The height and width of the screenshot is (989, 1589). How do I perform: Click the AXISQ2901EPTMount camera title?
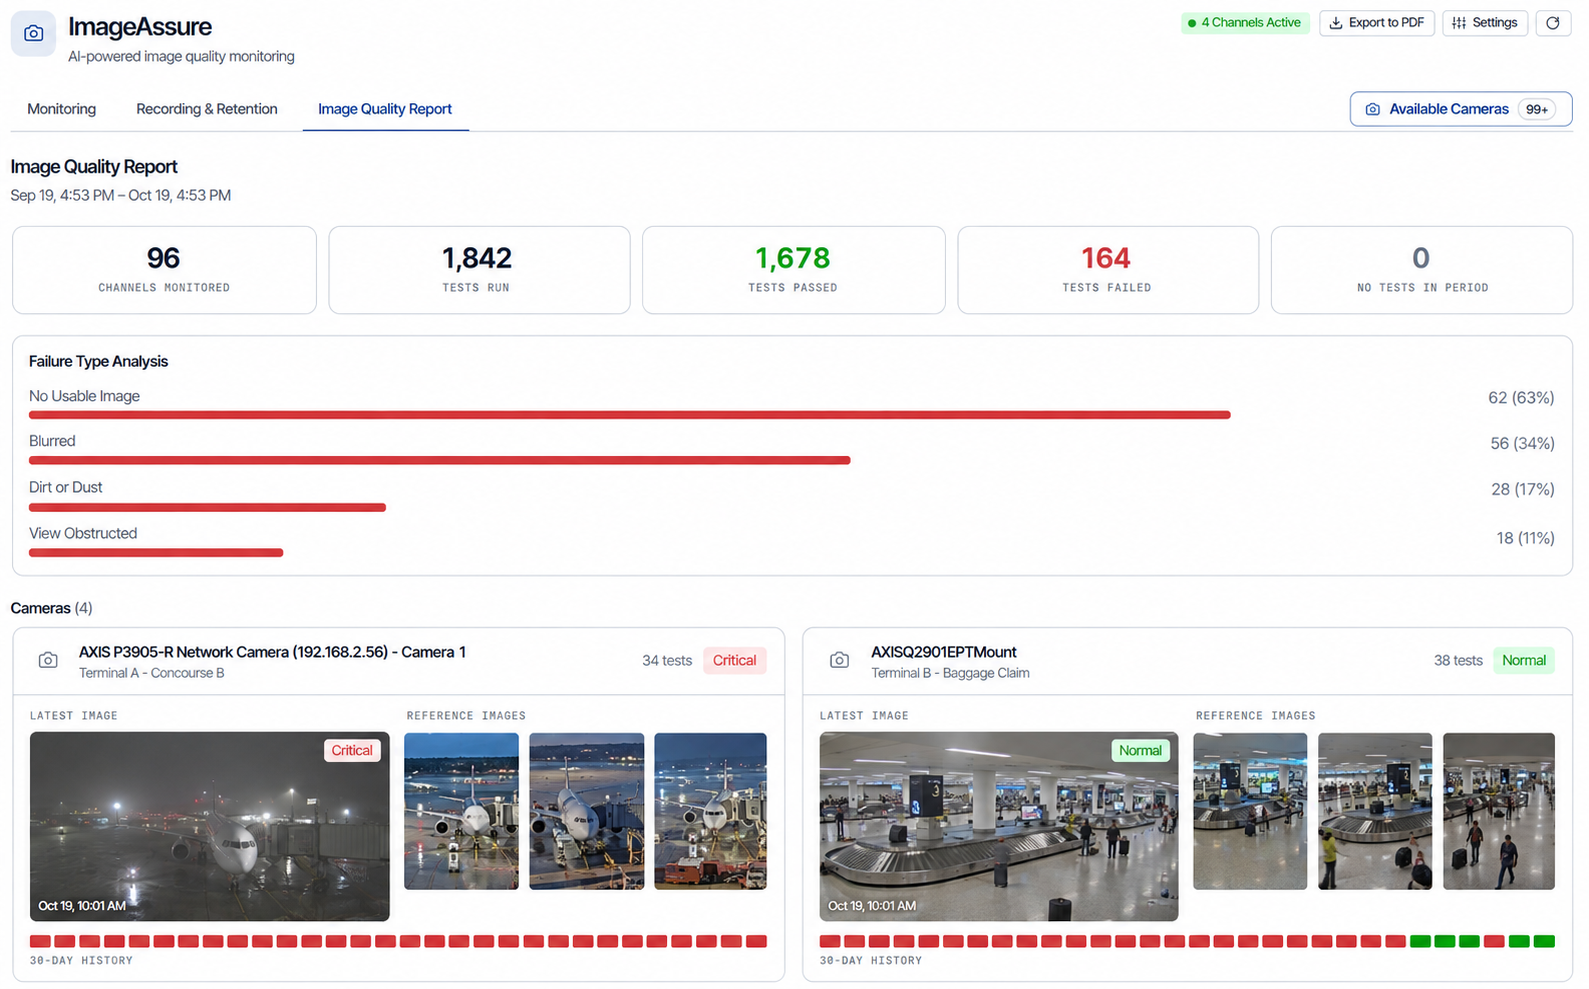pyautogui.click(x=944, y=652)
